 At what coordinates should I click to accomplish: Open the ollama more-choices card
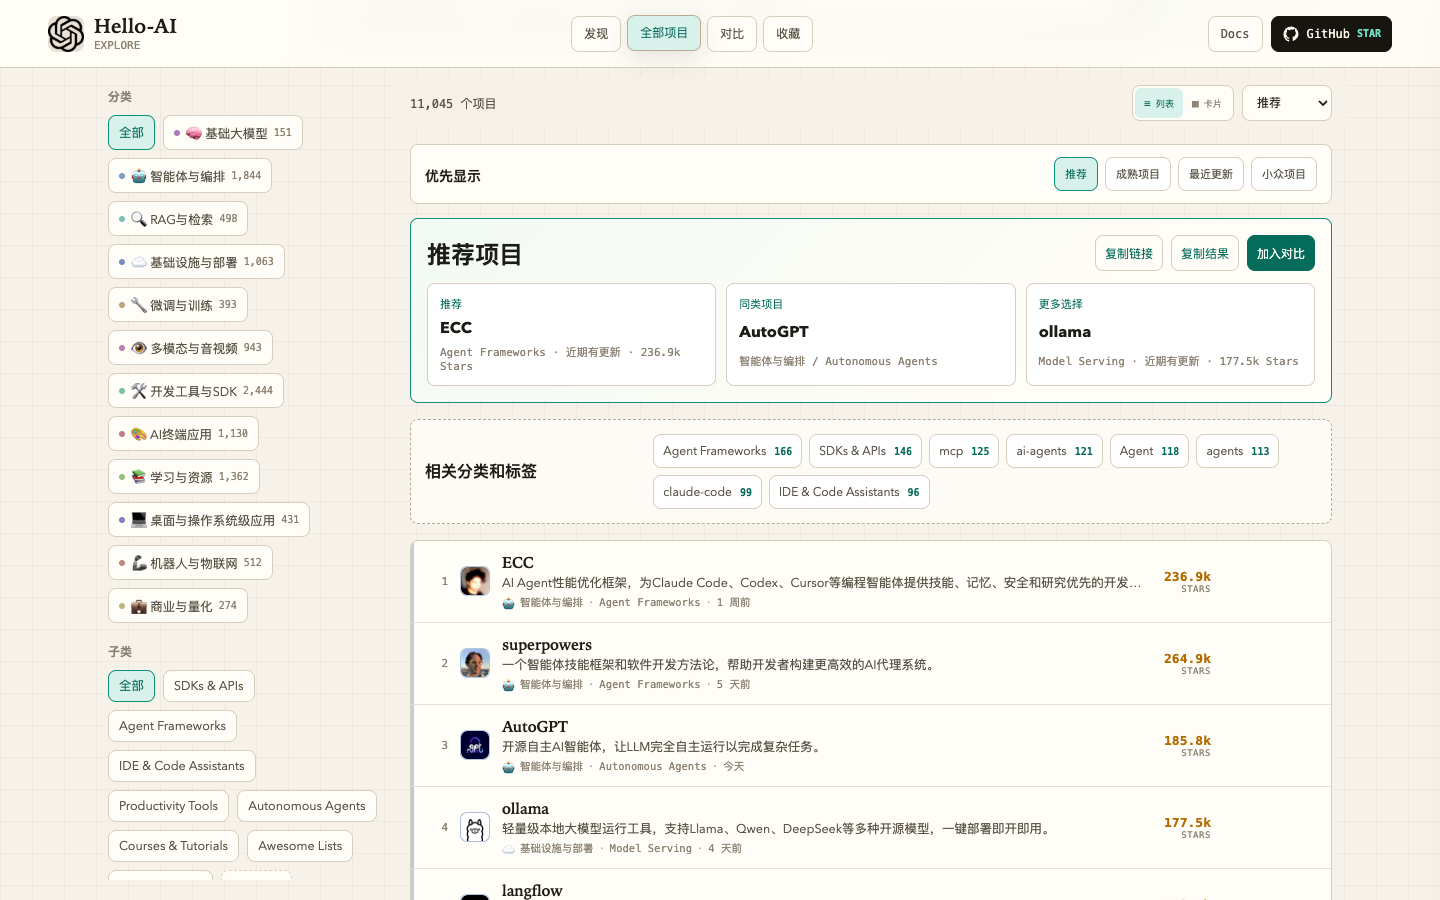point(1170,334)
